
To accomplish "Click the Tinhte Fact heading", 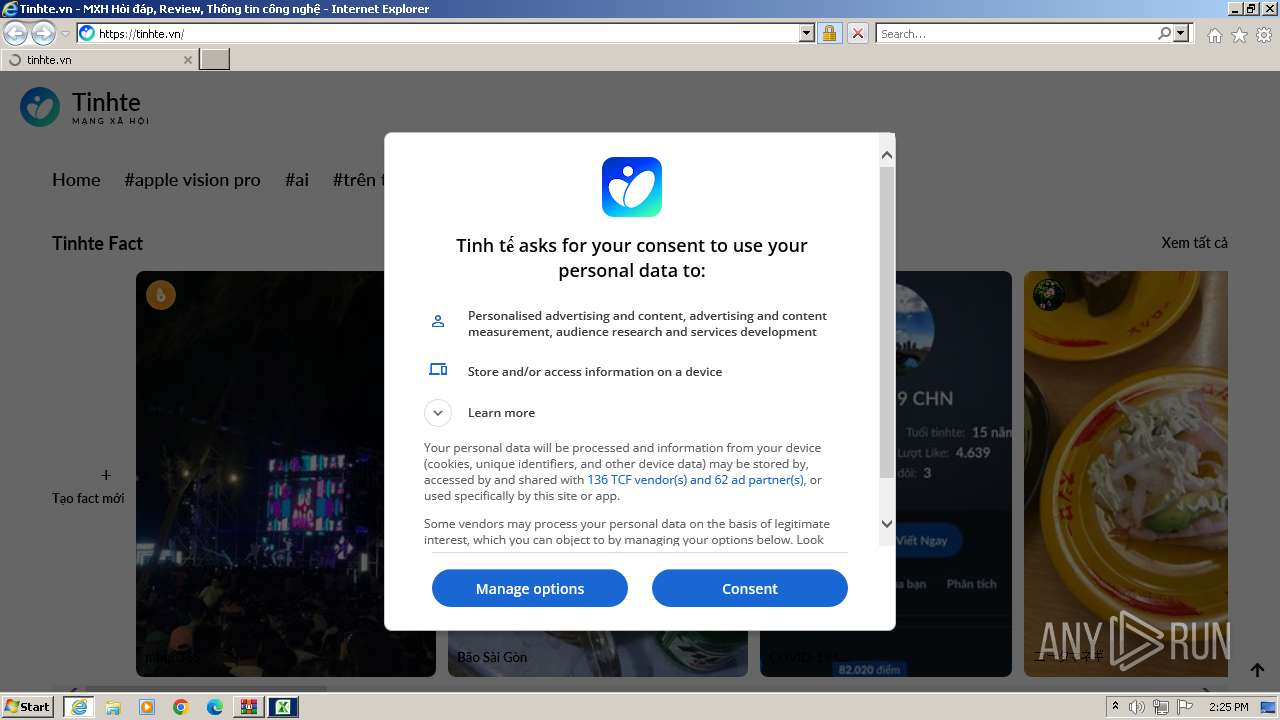I will [x=97, y=243].
